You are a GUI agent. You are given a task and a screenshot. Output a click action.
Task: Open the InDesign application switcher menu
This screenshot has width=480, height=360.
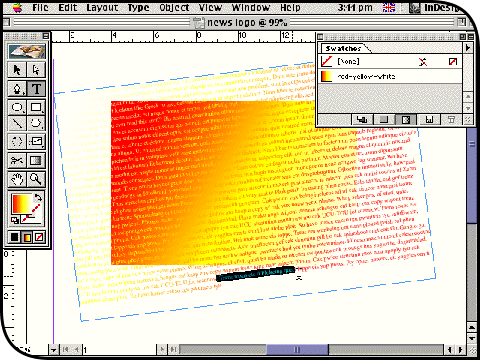point(437,8)
